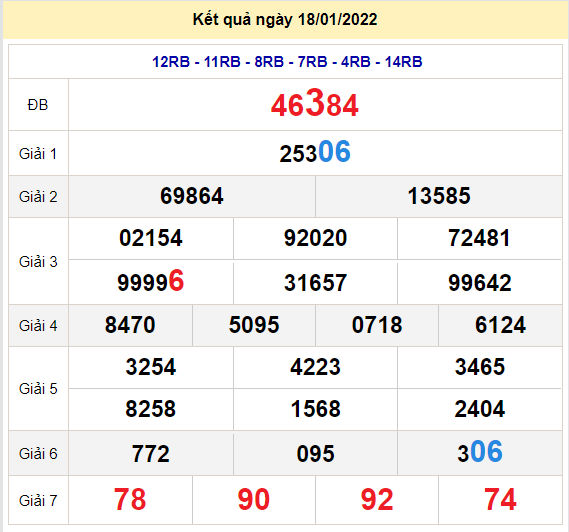
Task: Select Giải 6 number 095
Action: click(315, 454)
